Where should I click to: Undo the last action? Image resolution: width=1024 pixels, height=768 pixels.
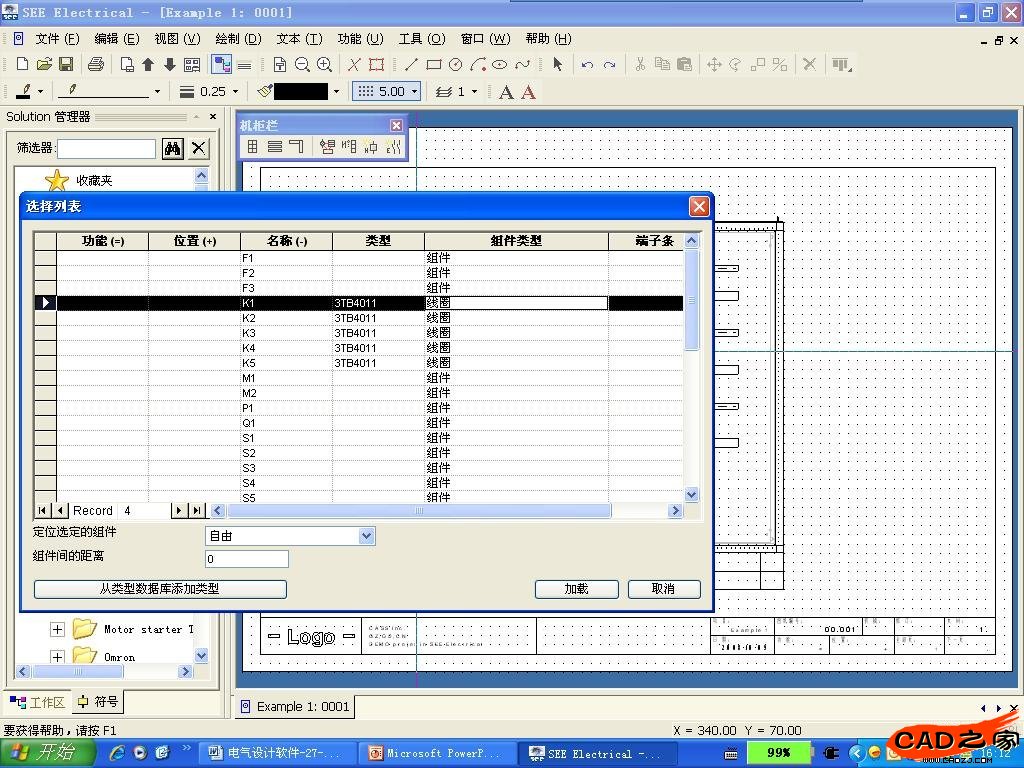(588, 64)
